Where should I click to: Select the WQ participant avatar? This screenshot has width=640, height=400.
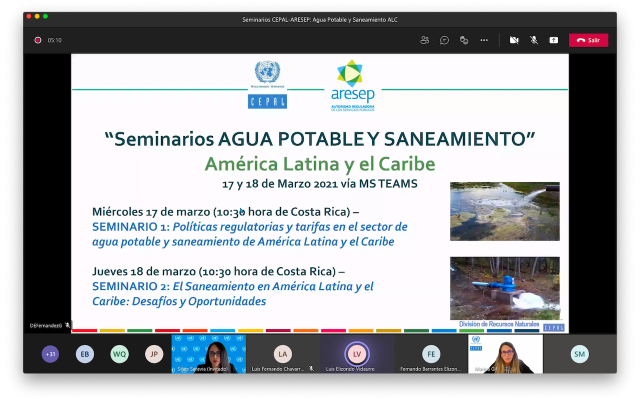(120, 354)
